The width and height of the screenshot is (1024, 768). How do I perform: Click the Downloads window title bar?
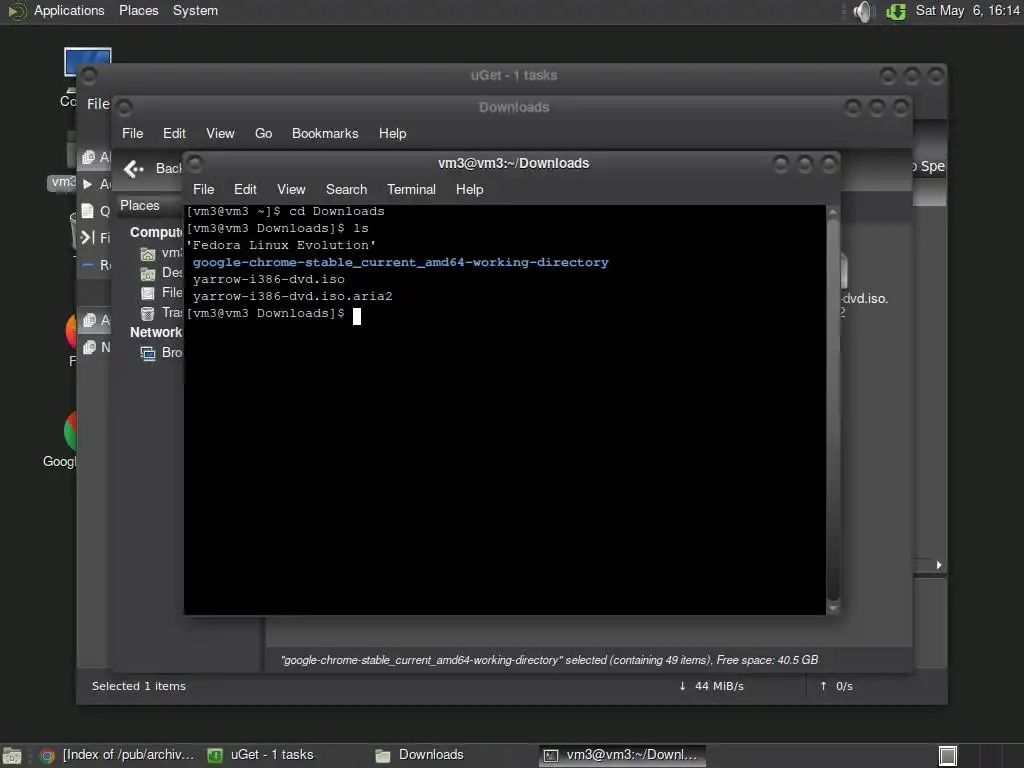click(x=514, y=108)
